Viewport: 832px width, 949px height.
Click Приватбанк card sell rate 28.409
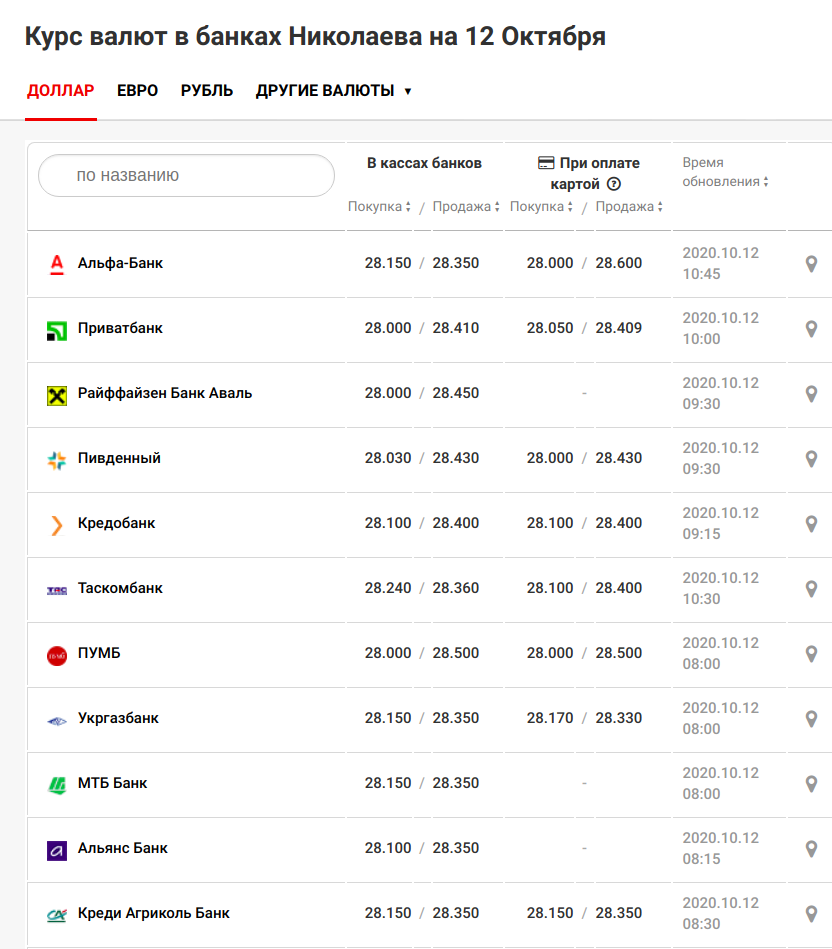pyautogui.click(x=618, y=328)
